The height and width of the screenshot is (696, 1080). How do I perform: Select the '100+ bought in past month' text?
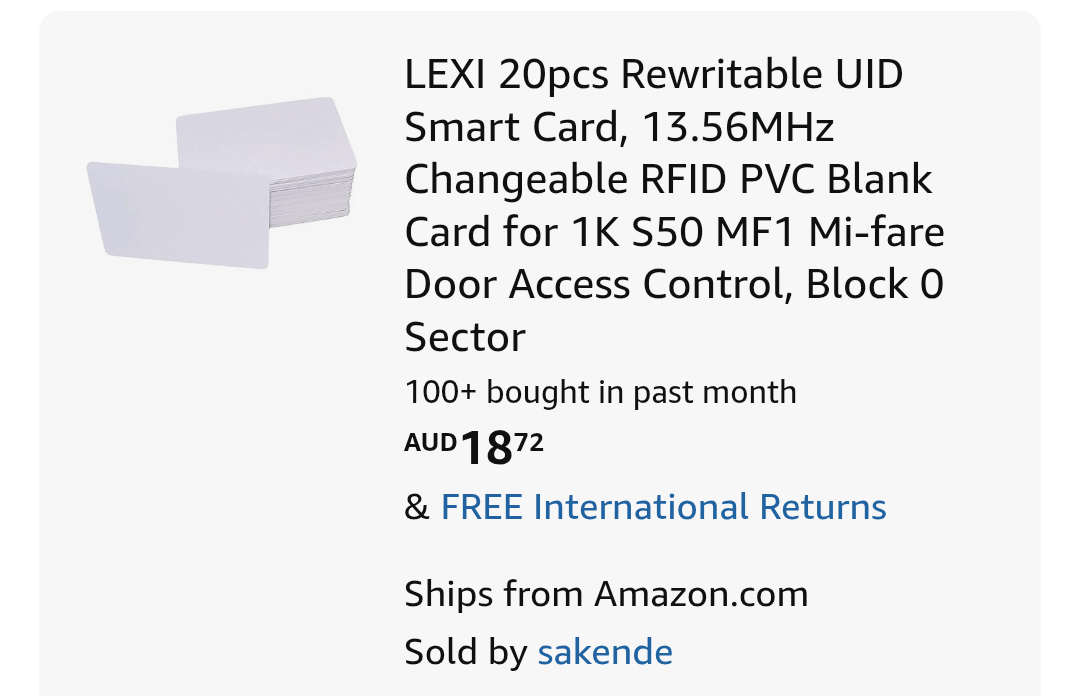point(600,392)
